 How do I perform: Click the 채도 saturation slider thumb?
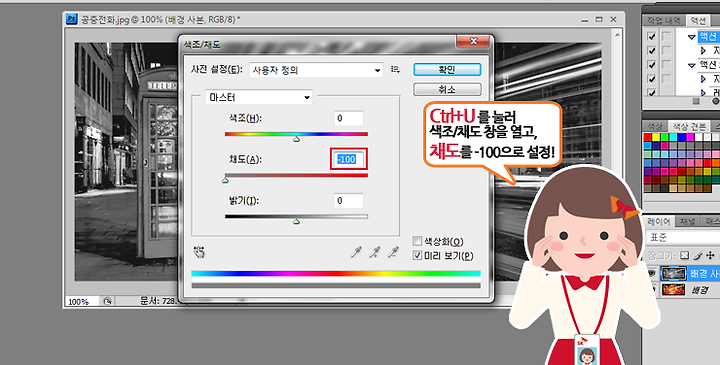(225, 180)
